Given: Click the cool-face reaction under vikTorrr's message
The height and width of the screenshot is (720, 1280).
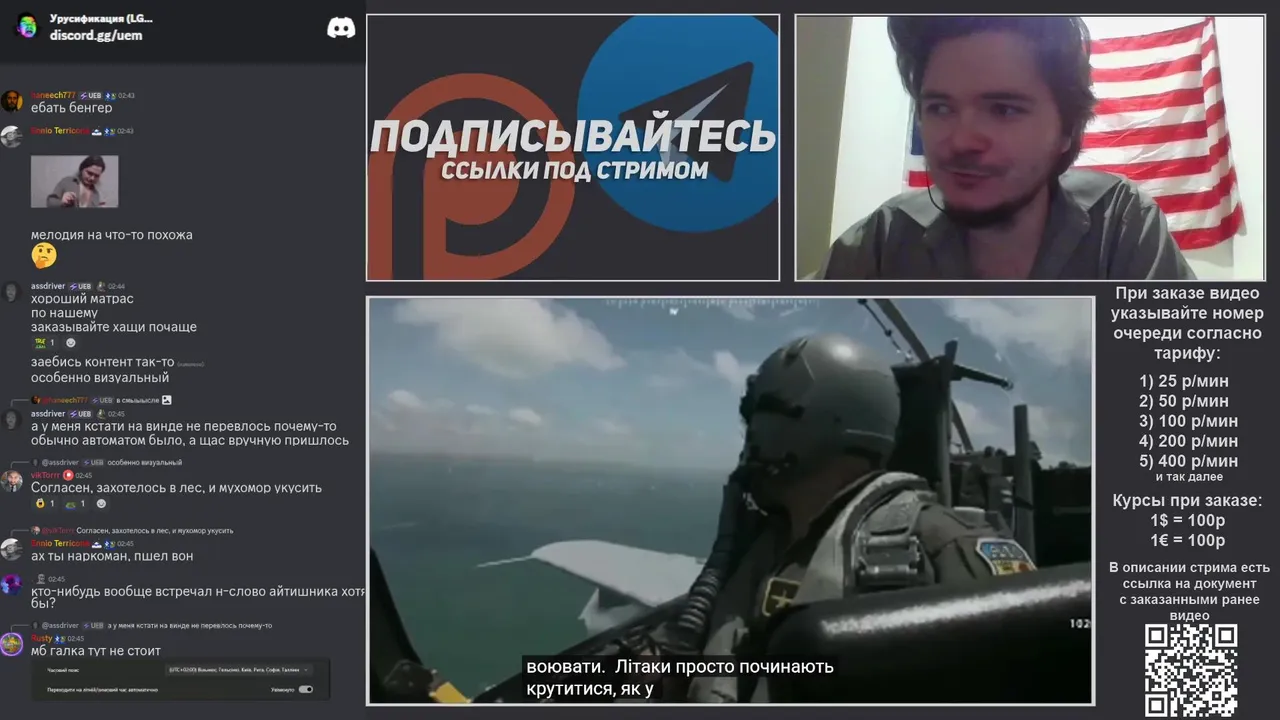Looking at the screenshot, I should (x=45, y=504).
